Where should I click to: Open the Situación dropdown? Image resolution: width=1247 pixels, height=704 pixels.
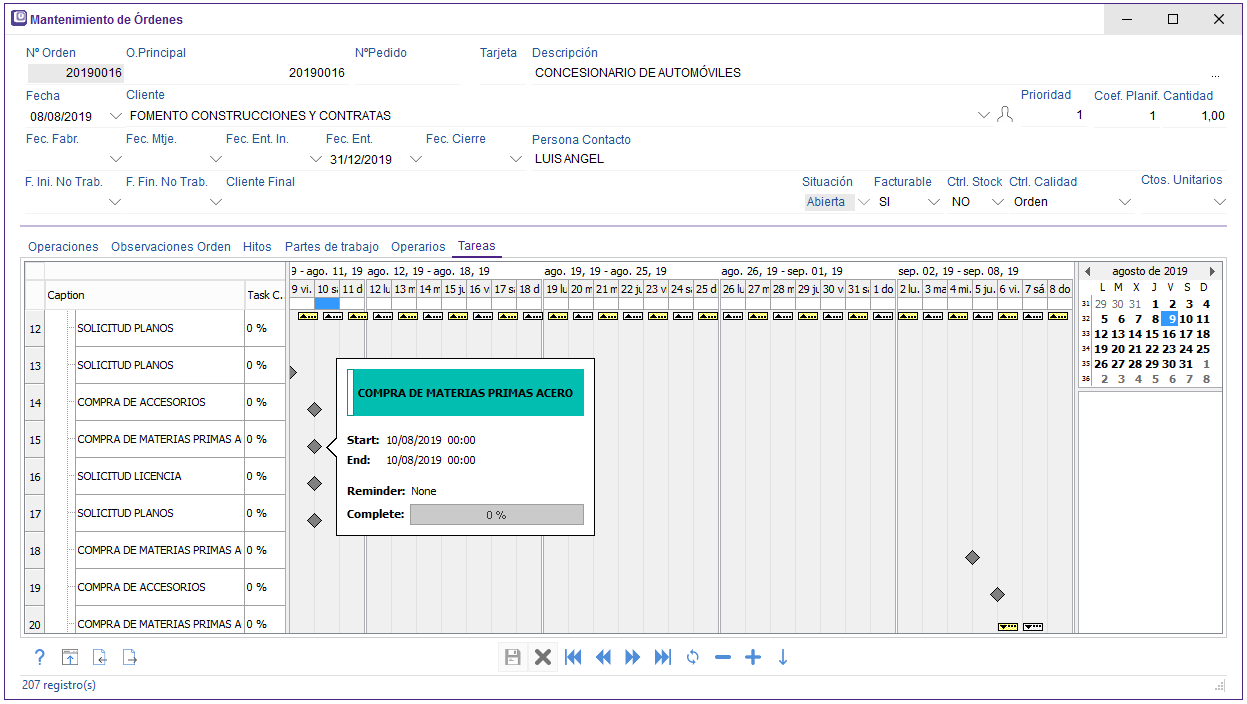coord(863,202)
